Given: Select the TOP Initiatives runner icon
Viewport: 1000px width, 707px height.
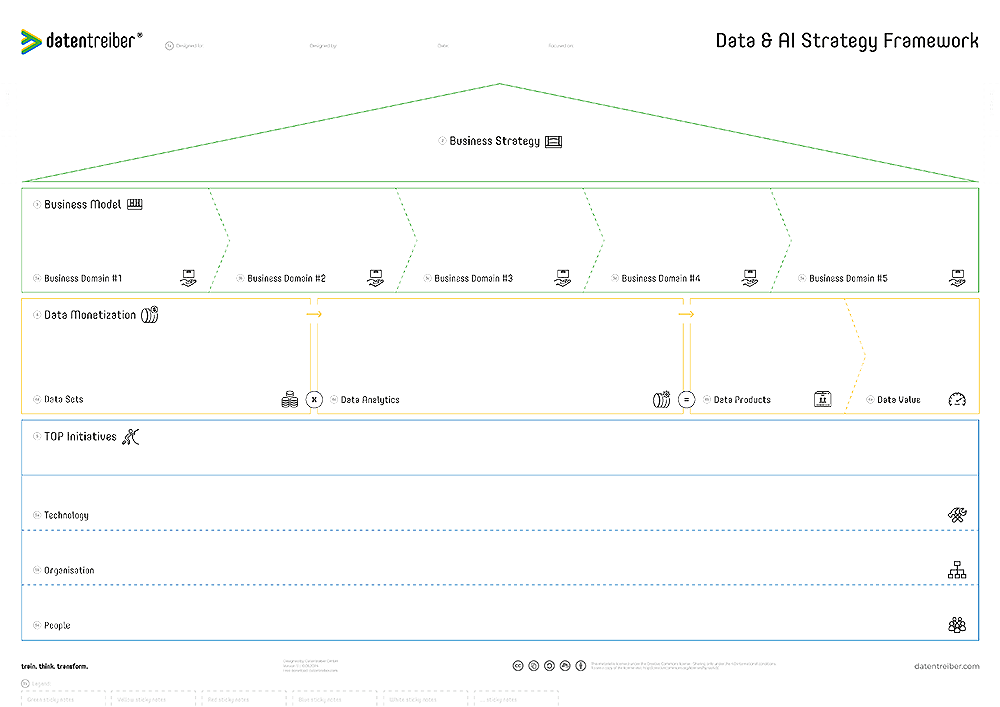Looking at the screenshot, I should (x=131, y=437).
